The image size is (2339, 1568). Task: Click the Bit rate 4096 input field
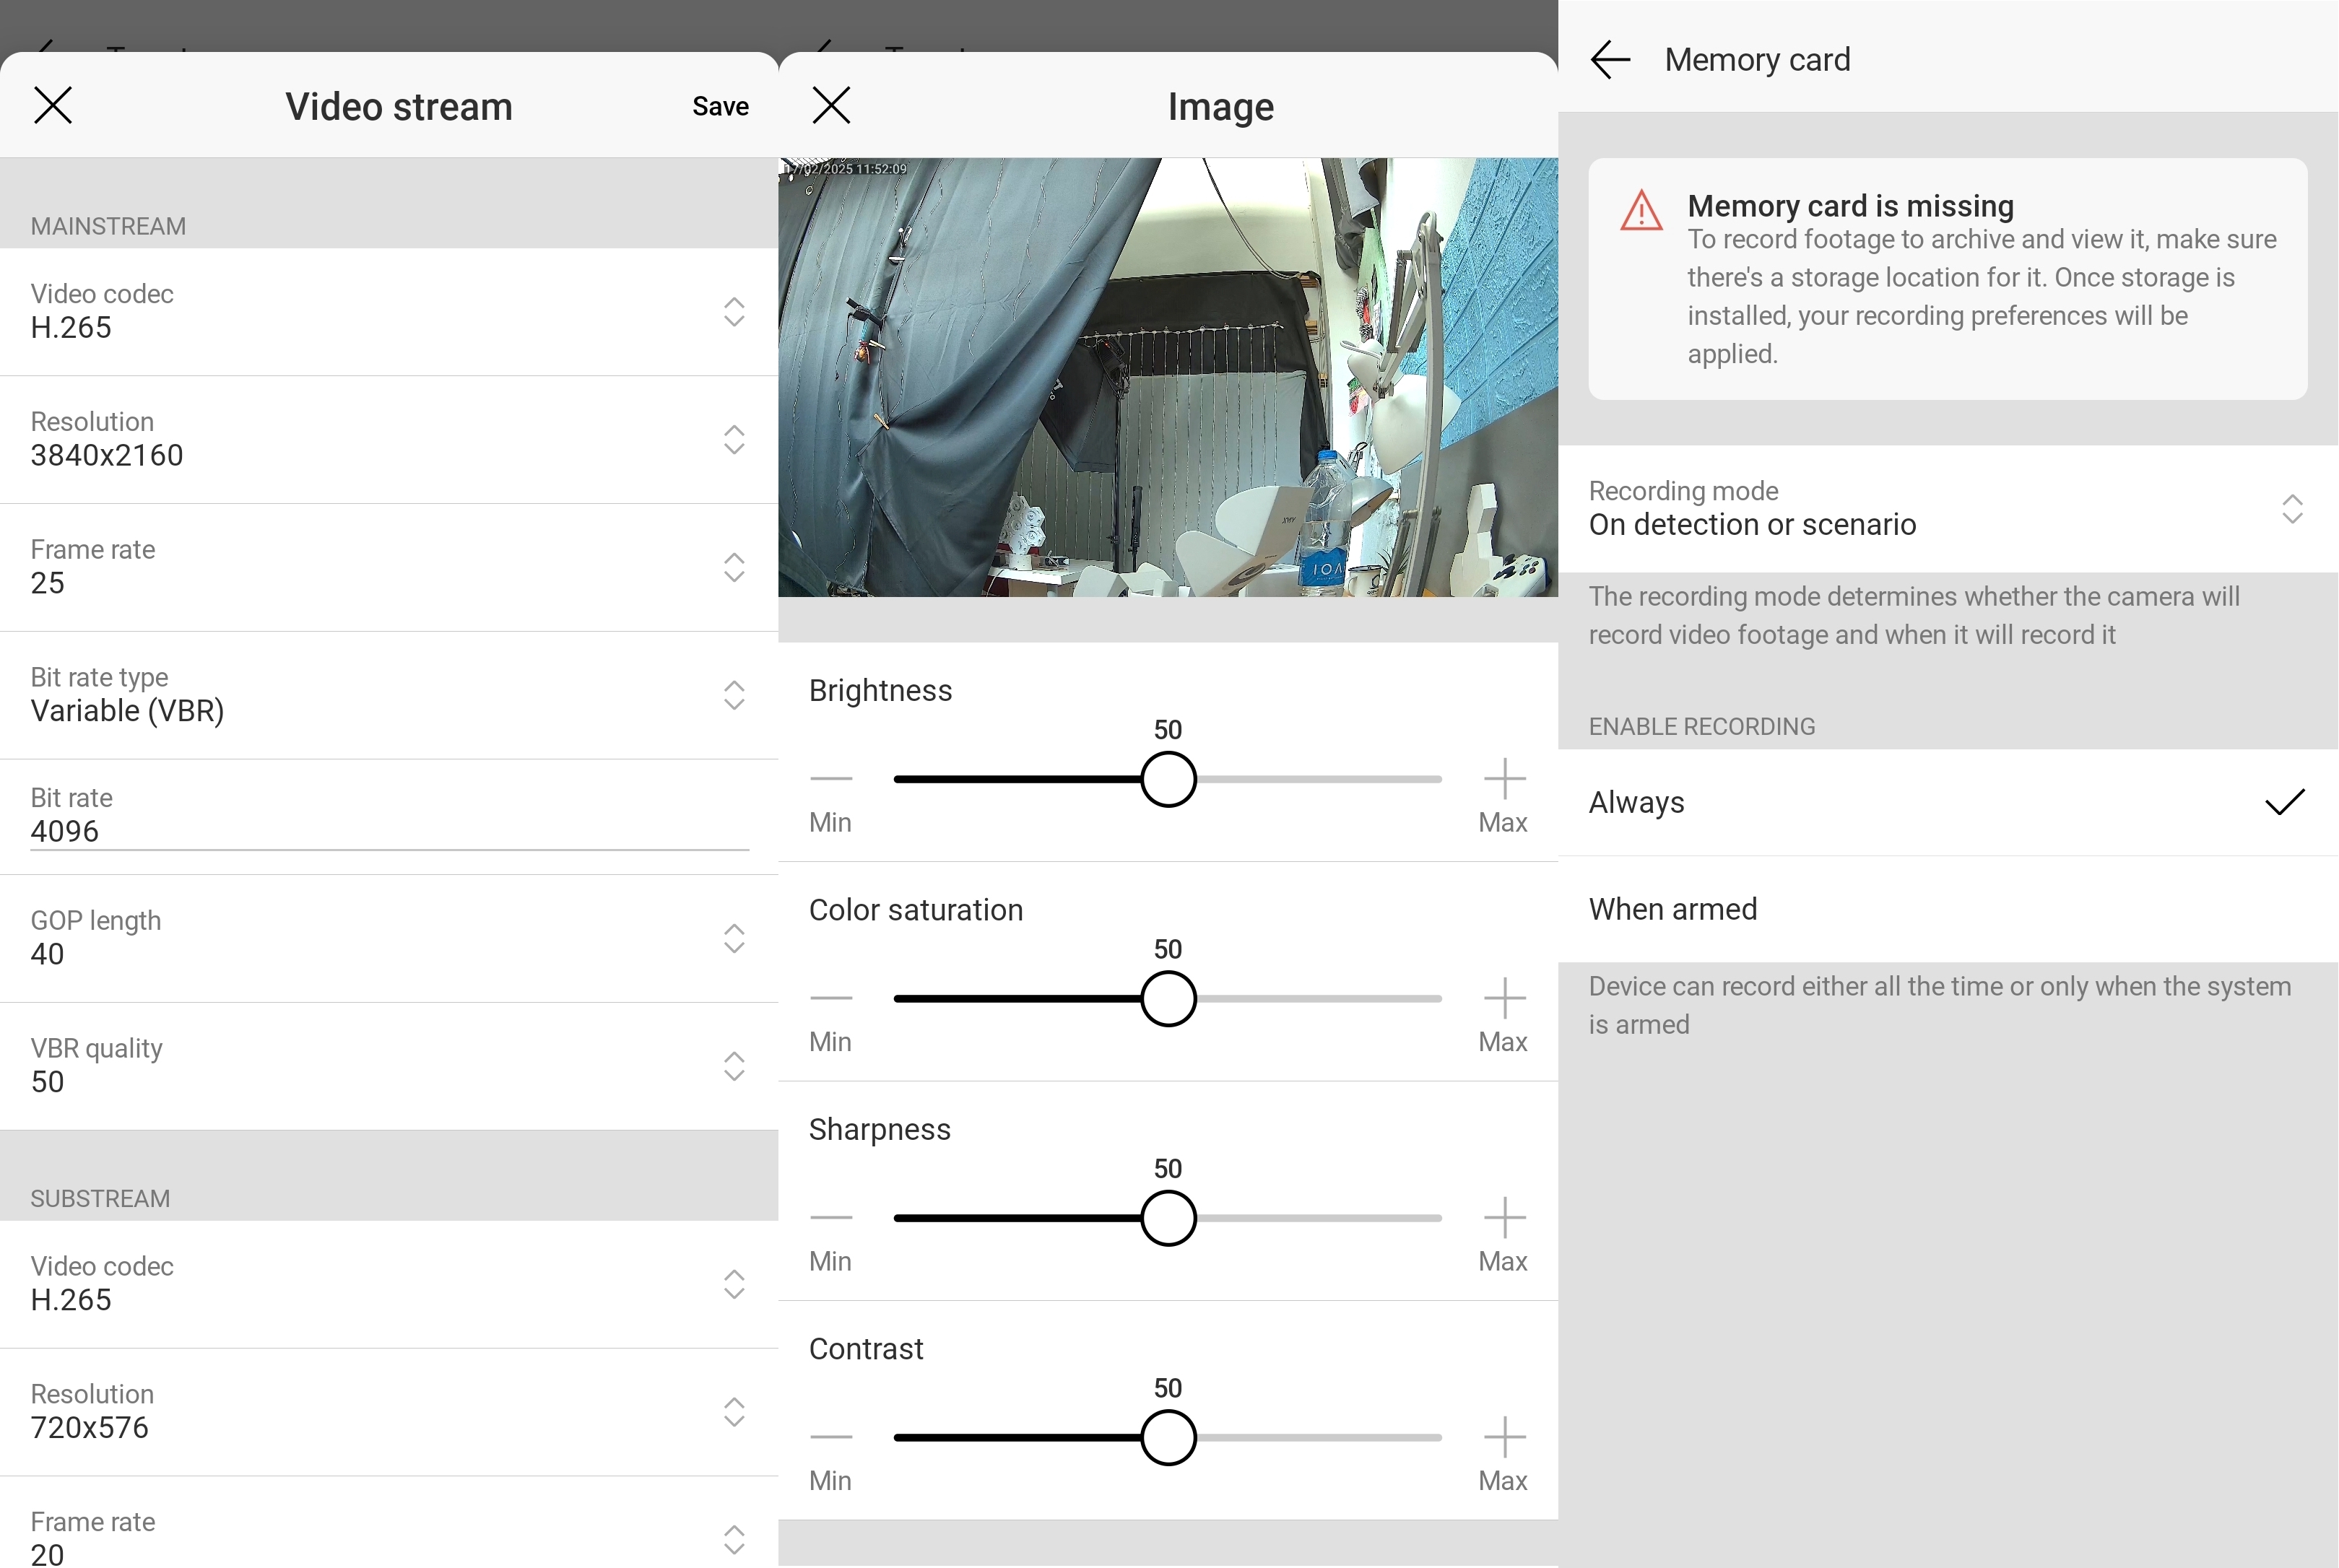pos(388,831)
